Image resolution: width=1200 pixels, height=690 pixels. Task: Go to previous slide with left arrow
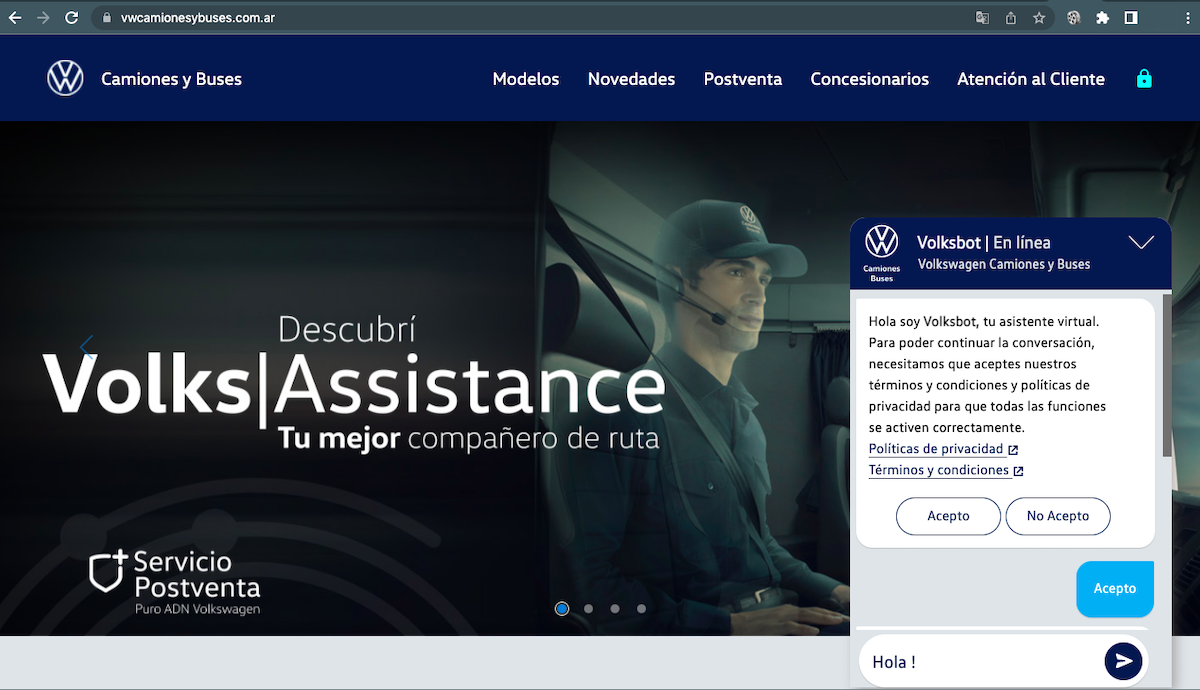click(x=87, y=348)
